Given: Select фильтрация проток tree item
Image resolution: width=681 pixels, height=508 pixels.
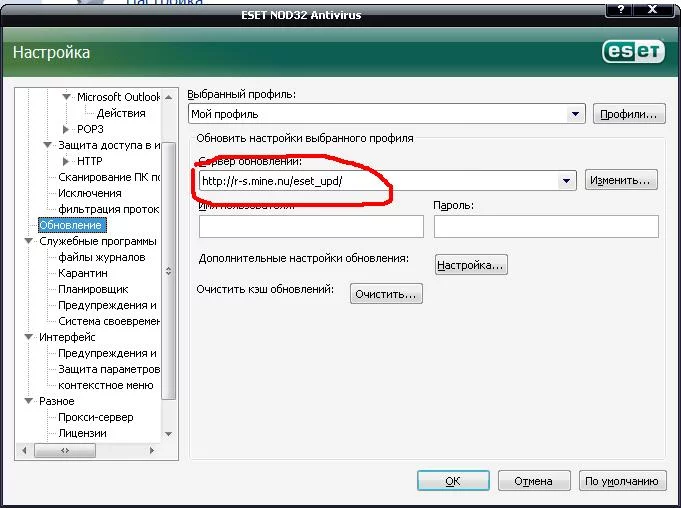Looking at the screenshot, I should tap(109, 209).
